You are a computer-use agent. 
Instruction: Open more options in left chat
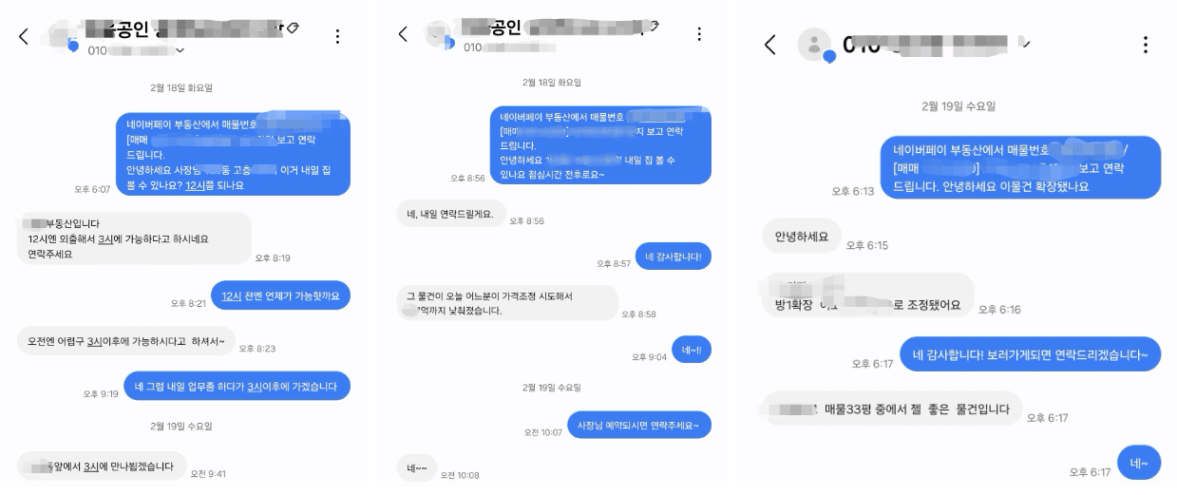click(x=337, y=36)
